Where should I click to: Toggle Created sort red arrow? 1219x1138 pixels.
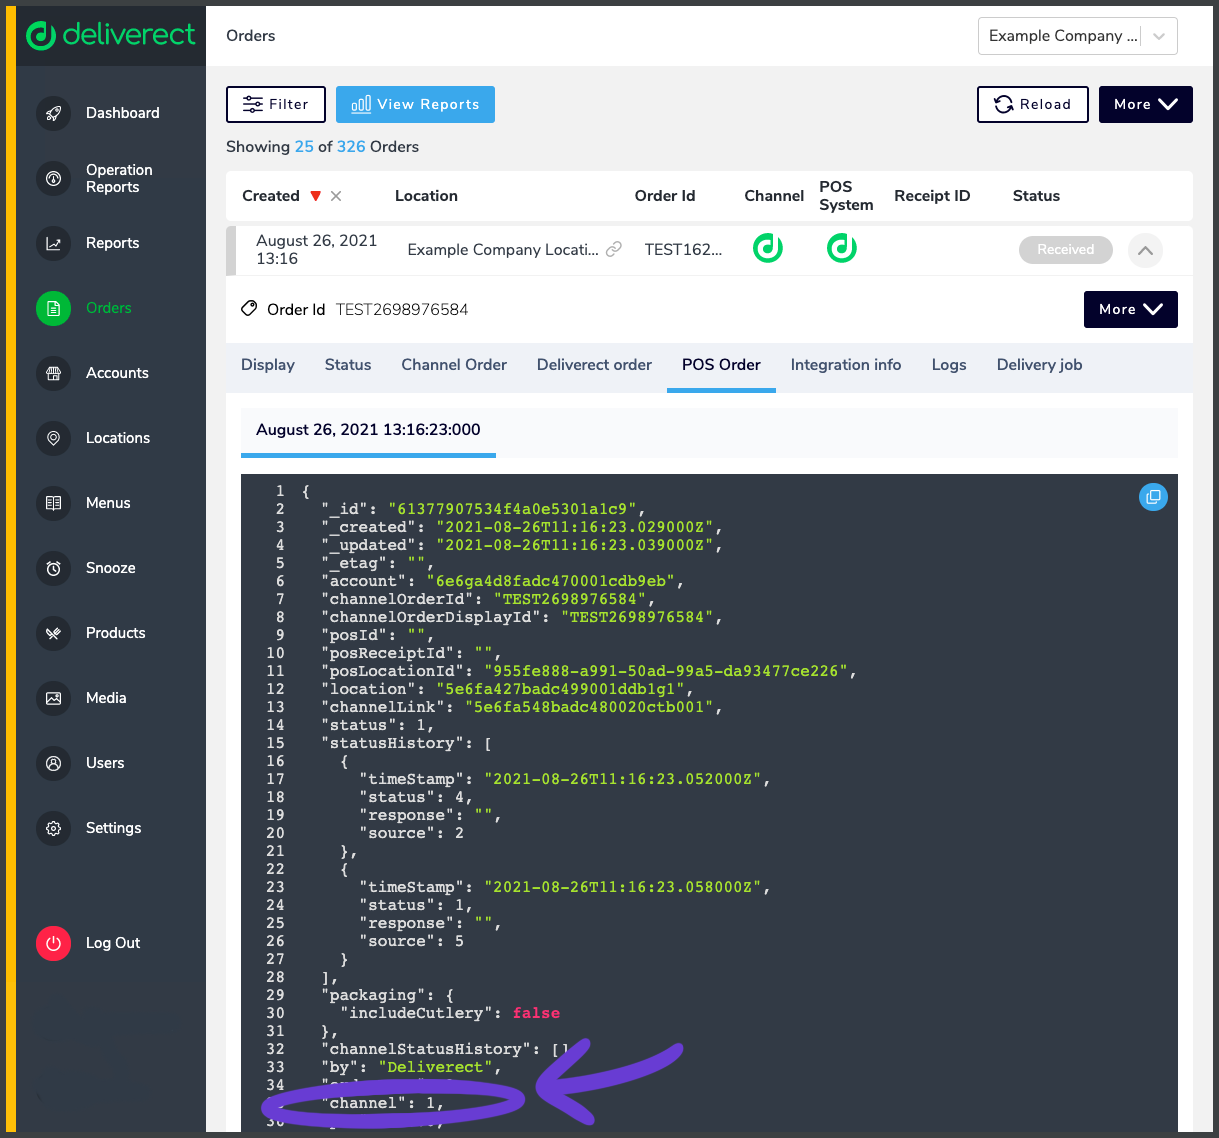coord(316,196)
